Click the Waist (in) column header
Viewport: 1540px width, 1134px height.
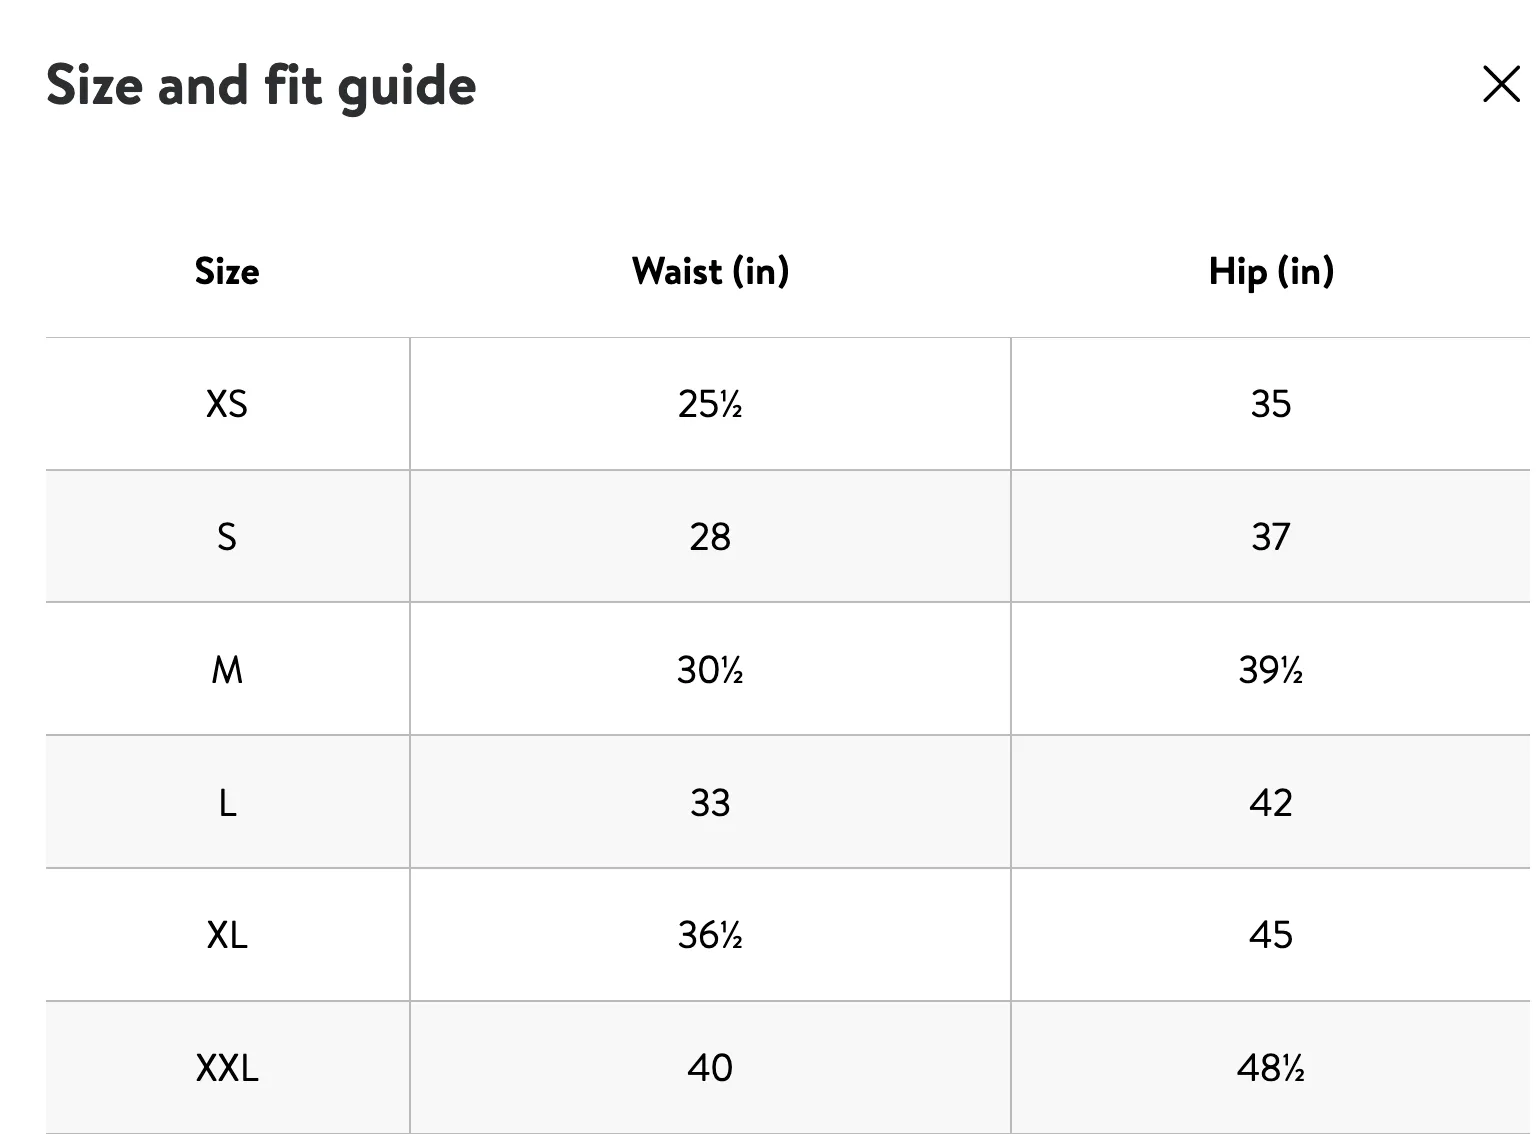pyautogui.click(x=710, y=271)
